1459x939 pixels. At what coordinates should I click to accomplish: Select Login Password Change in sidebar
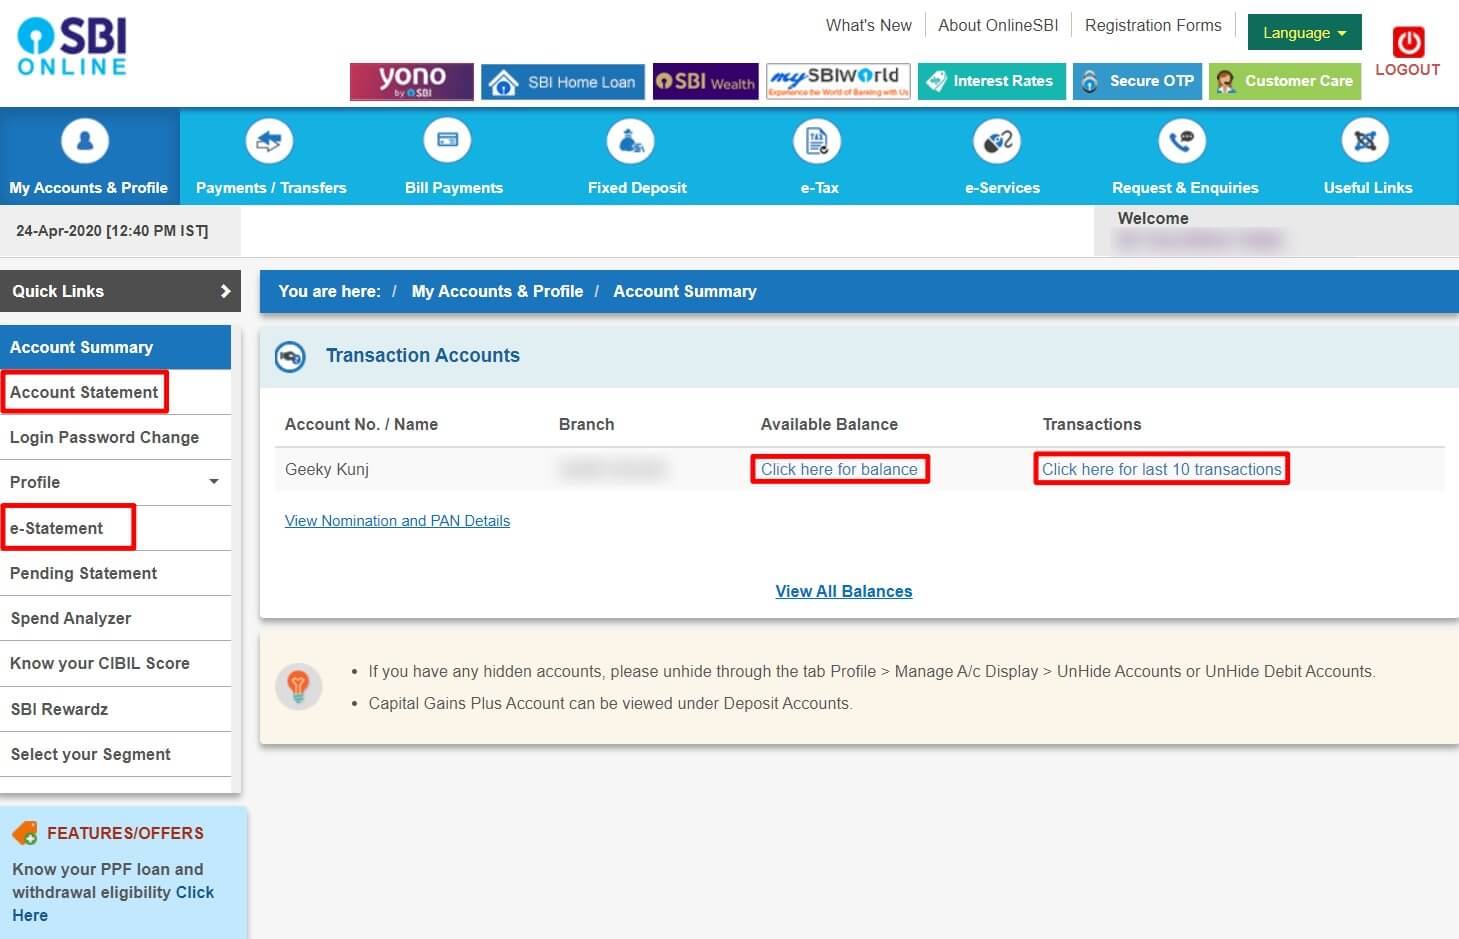115,437
